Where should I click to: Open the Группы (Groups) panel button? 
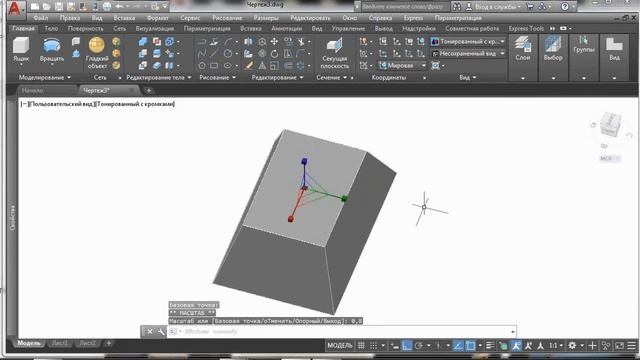pyautogui.click(x=584, y=45)
